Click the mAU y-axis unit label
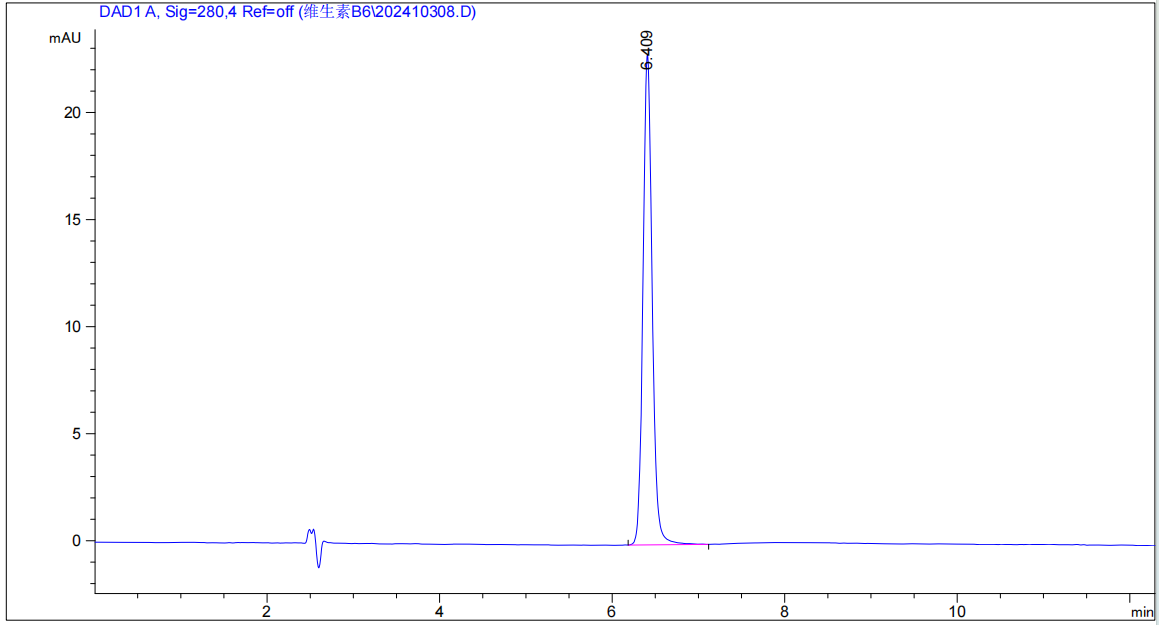The image size is (1159, 625). click(65, 38)
